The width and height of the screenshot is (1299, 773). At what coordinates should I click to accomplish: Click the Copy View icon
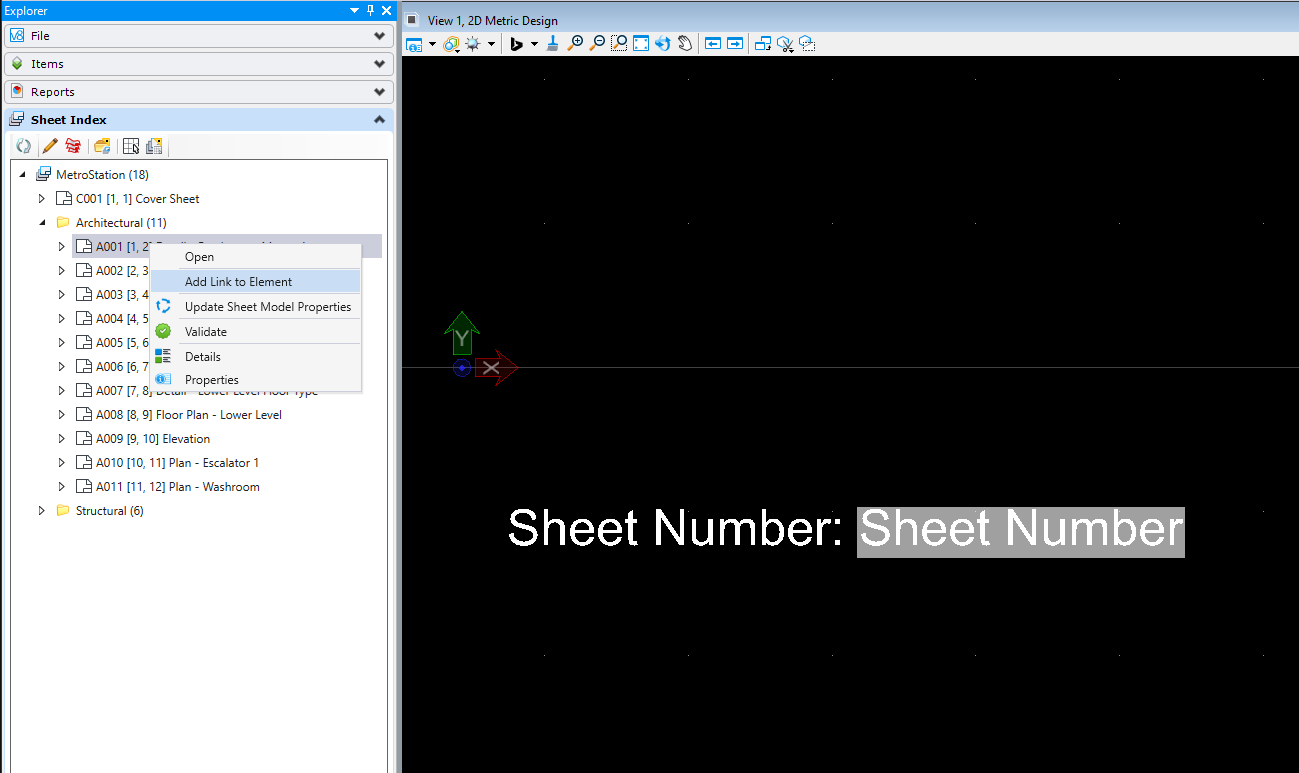pyautogui.click(x=763, y=44)
